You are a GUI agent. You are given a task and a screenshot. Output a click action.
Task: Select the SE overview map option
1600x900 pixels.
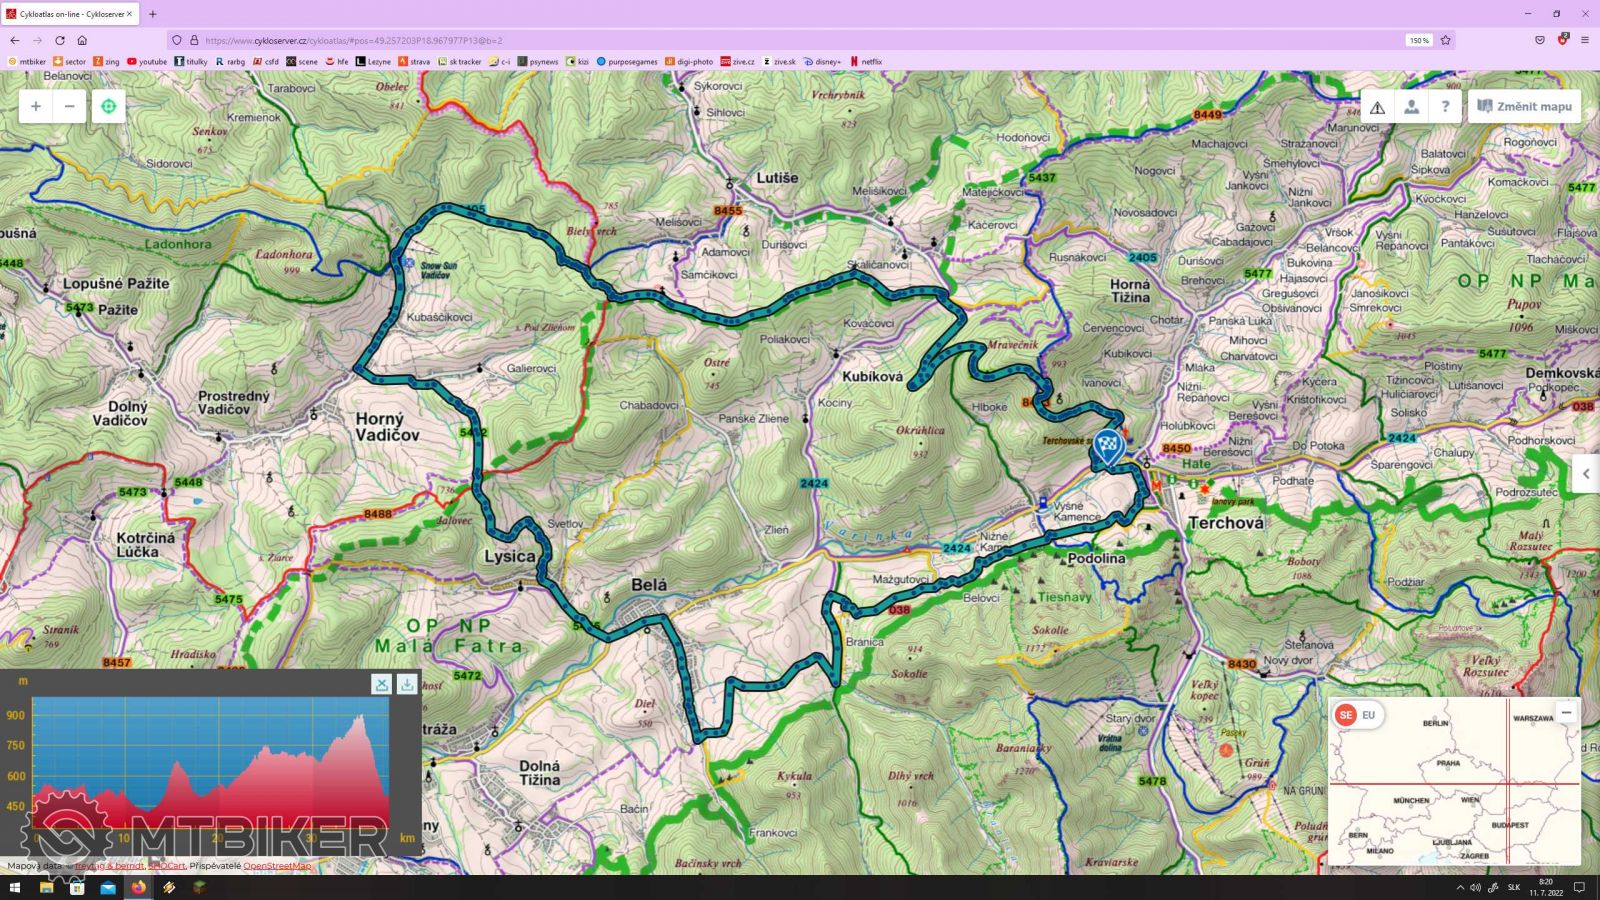click(1346, 715)
